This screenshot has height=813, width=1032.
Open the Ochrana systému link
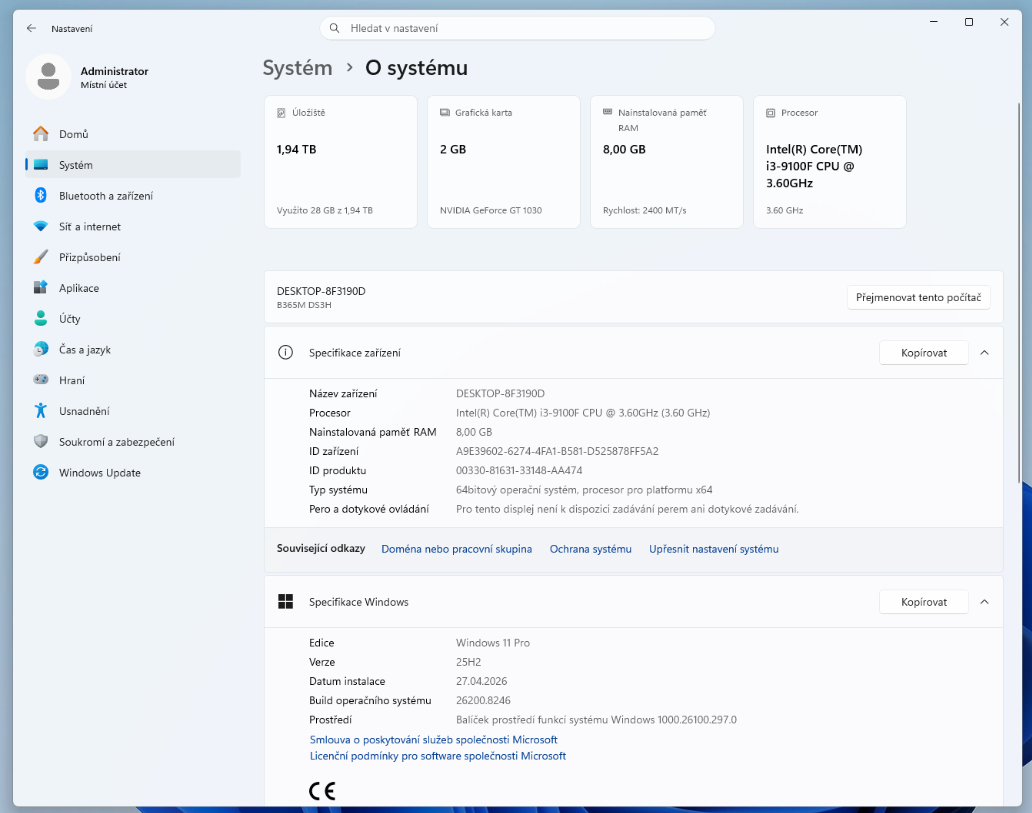[590, 549]
